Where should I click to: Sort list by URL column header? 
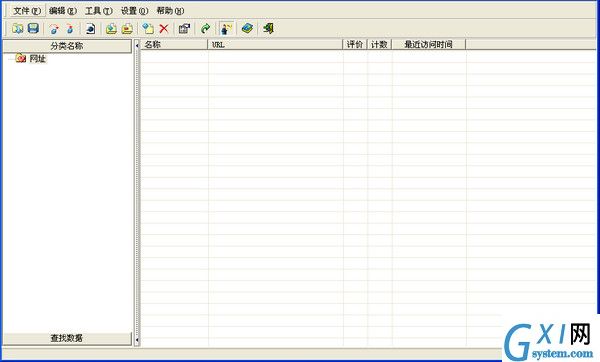(275, 44)
